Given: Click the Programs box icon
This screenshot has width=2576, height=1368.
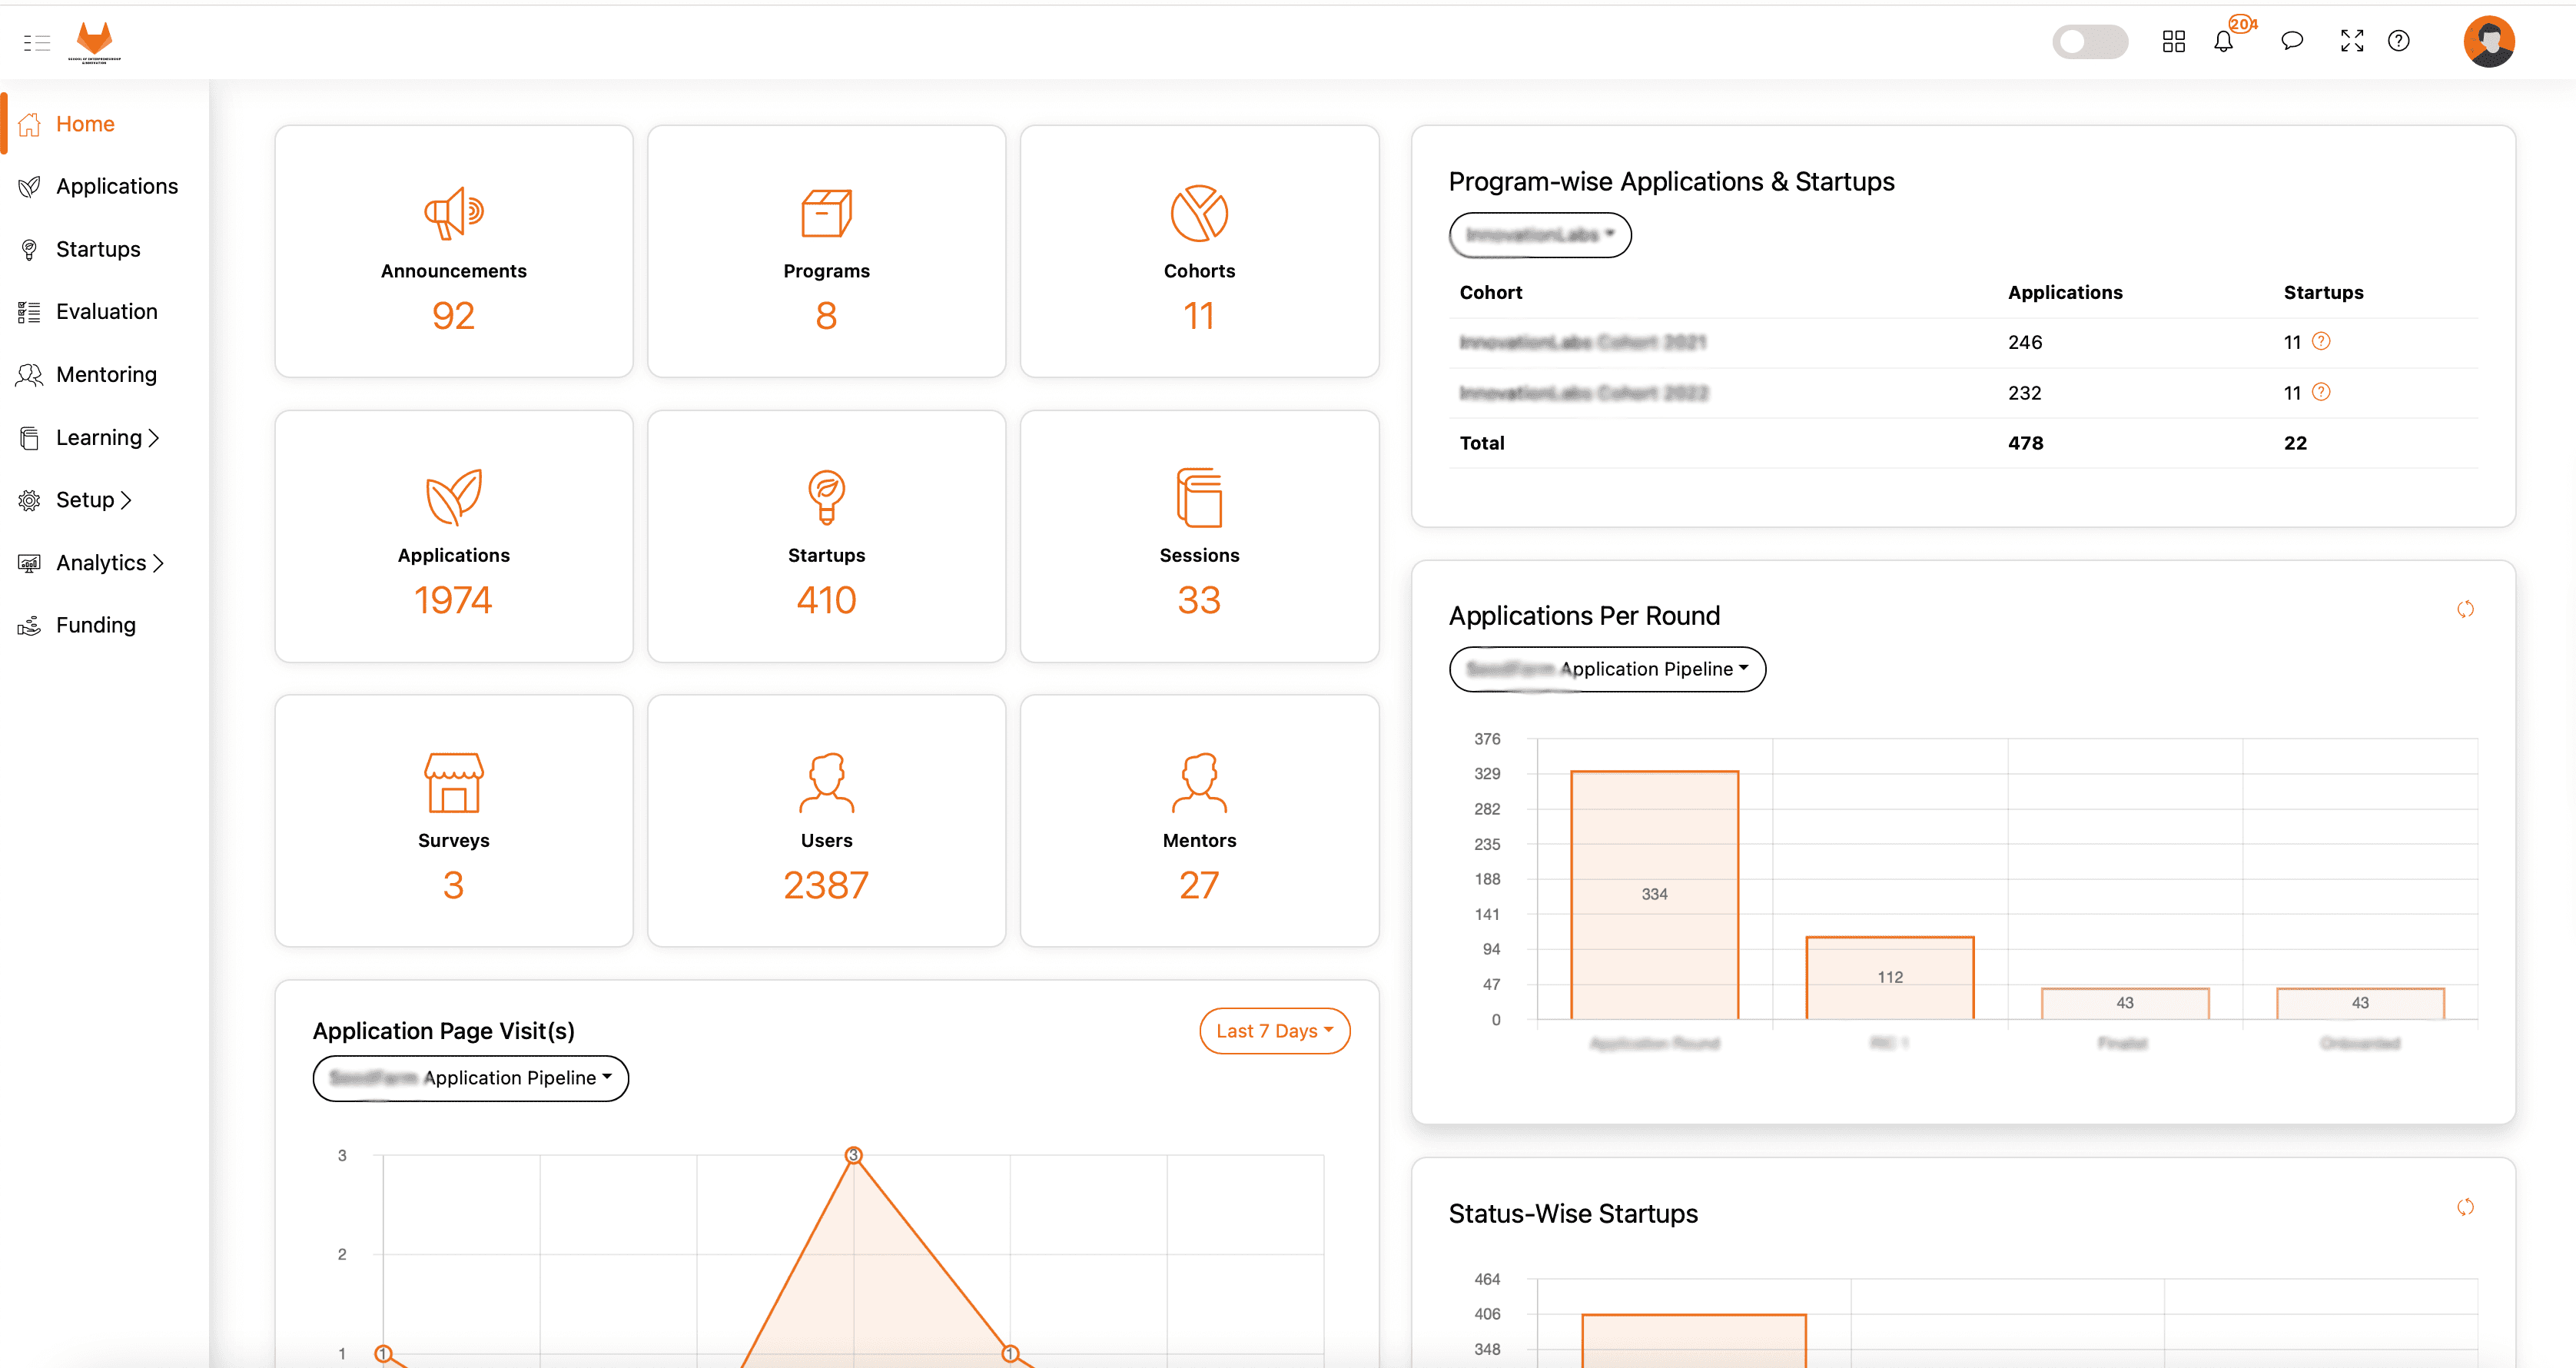Looking at the screenshot, I should click(826, 213).
